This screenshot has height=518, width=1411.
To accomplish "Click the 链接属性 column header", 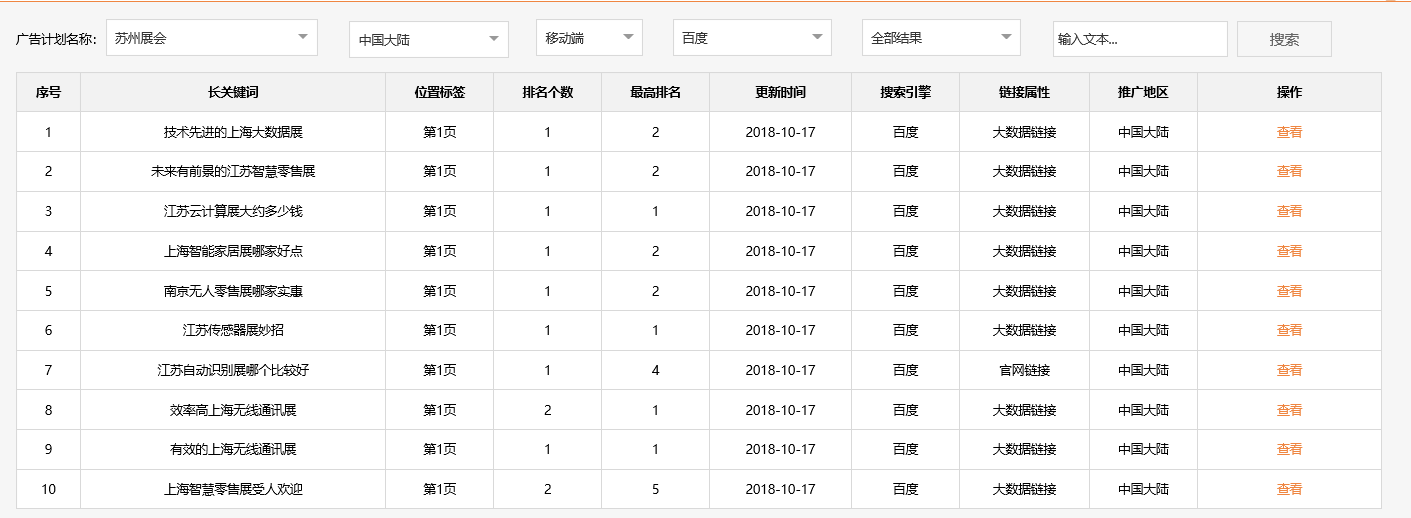I will coord(1025,92).
